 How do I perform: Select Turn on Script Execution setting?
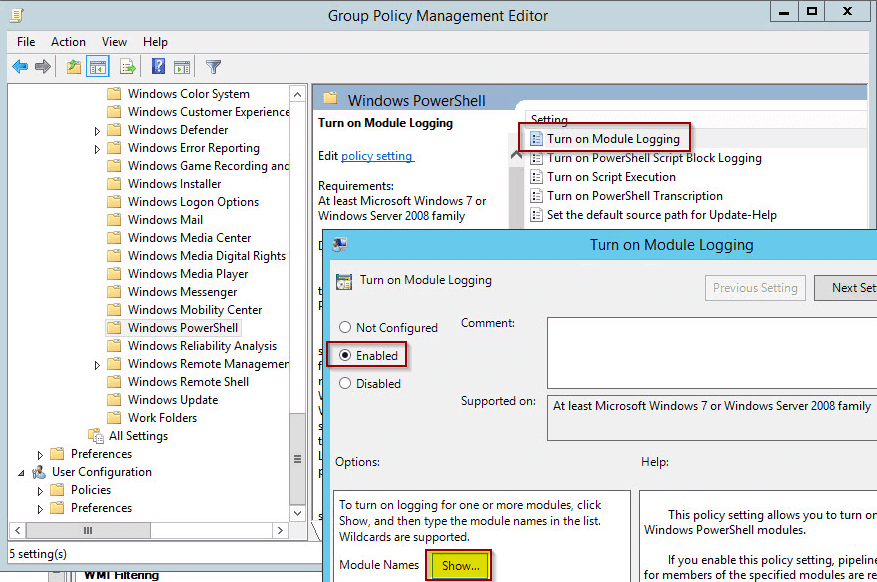click(611, 177)
